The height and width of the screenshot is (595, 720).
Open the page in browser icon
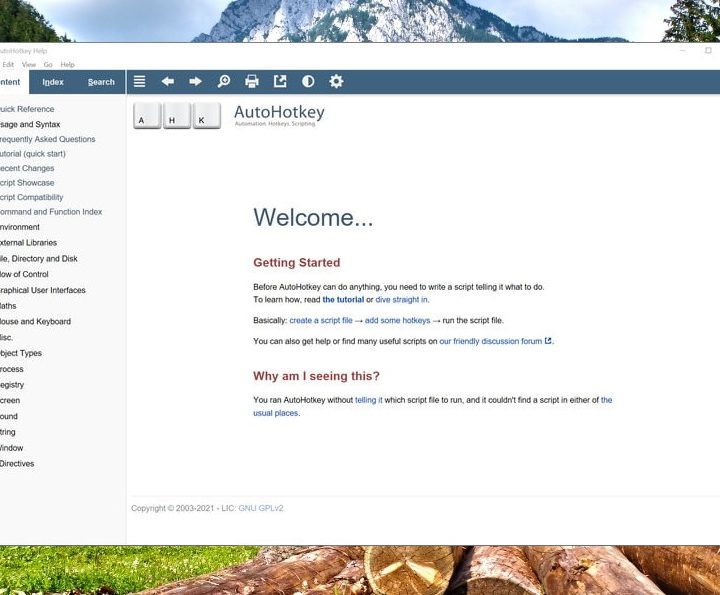pos(280,82)
